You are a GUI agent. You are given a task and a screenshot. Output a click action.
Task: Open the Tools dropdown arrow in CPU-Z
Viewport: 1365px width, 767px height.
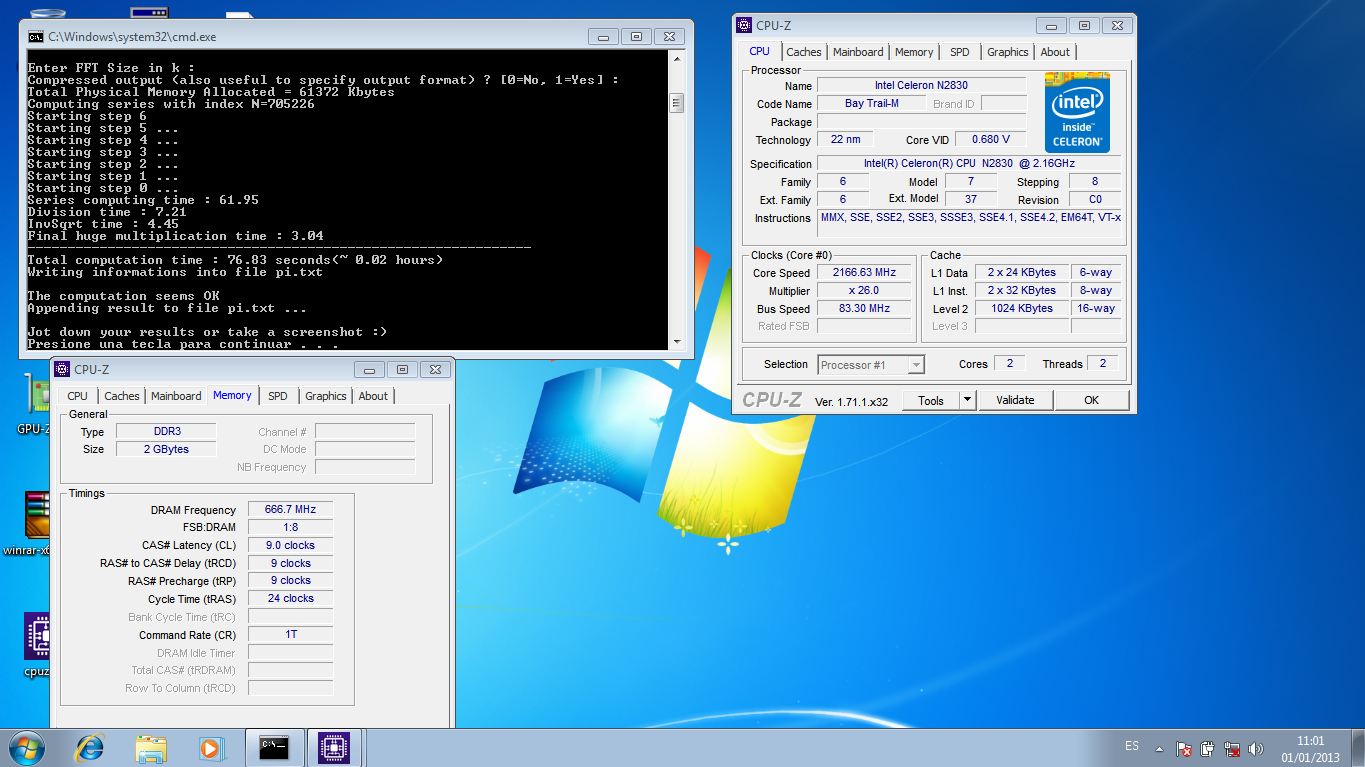pos(967,400)
